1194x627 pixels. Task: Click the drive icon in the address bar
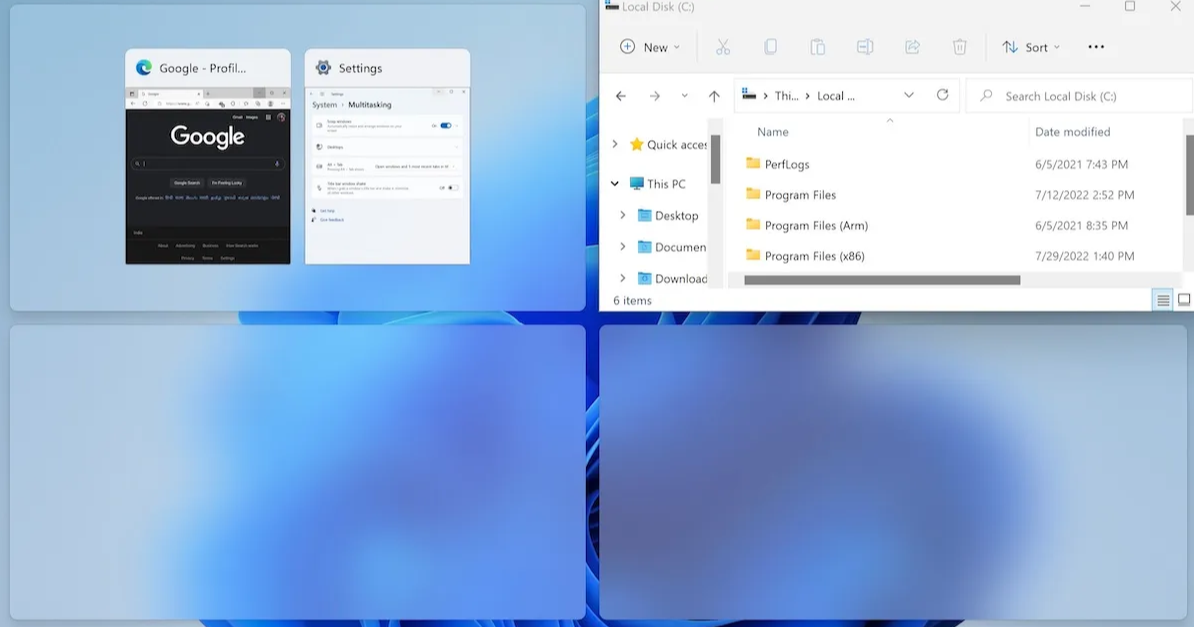749,95
